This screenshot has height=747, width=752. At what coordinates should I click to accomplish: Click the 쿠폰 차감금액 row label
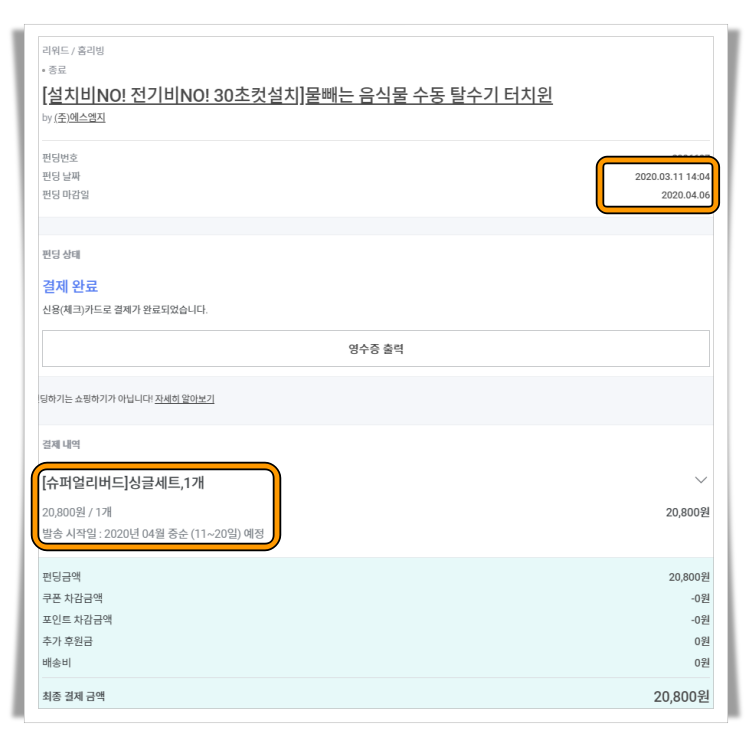(x=72, y=598)
